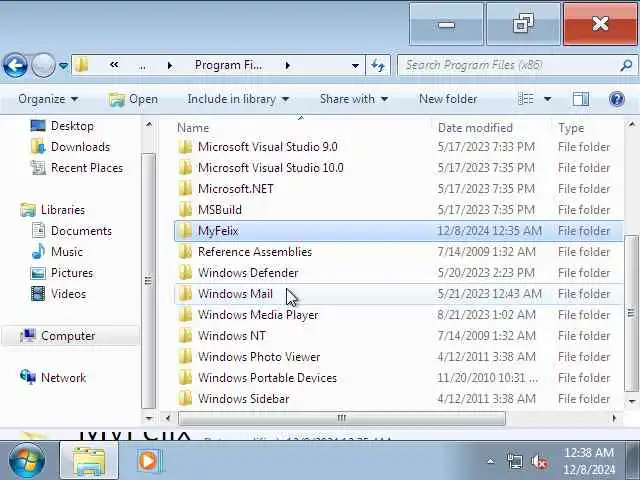Toggle the preview pane

[x=580, y=99]
